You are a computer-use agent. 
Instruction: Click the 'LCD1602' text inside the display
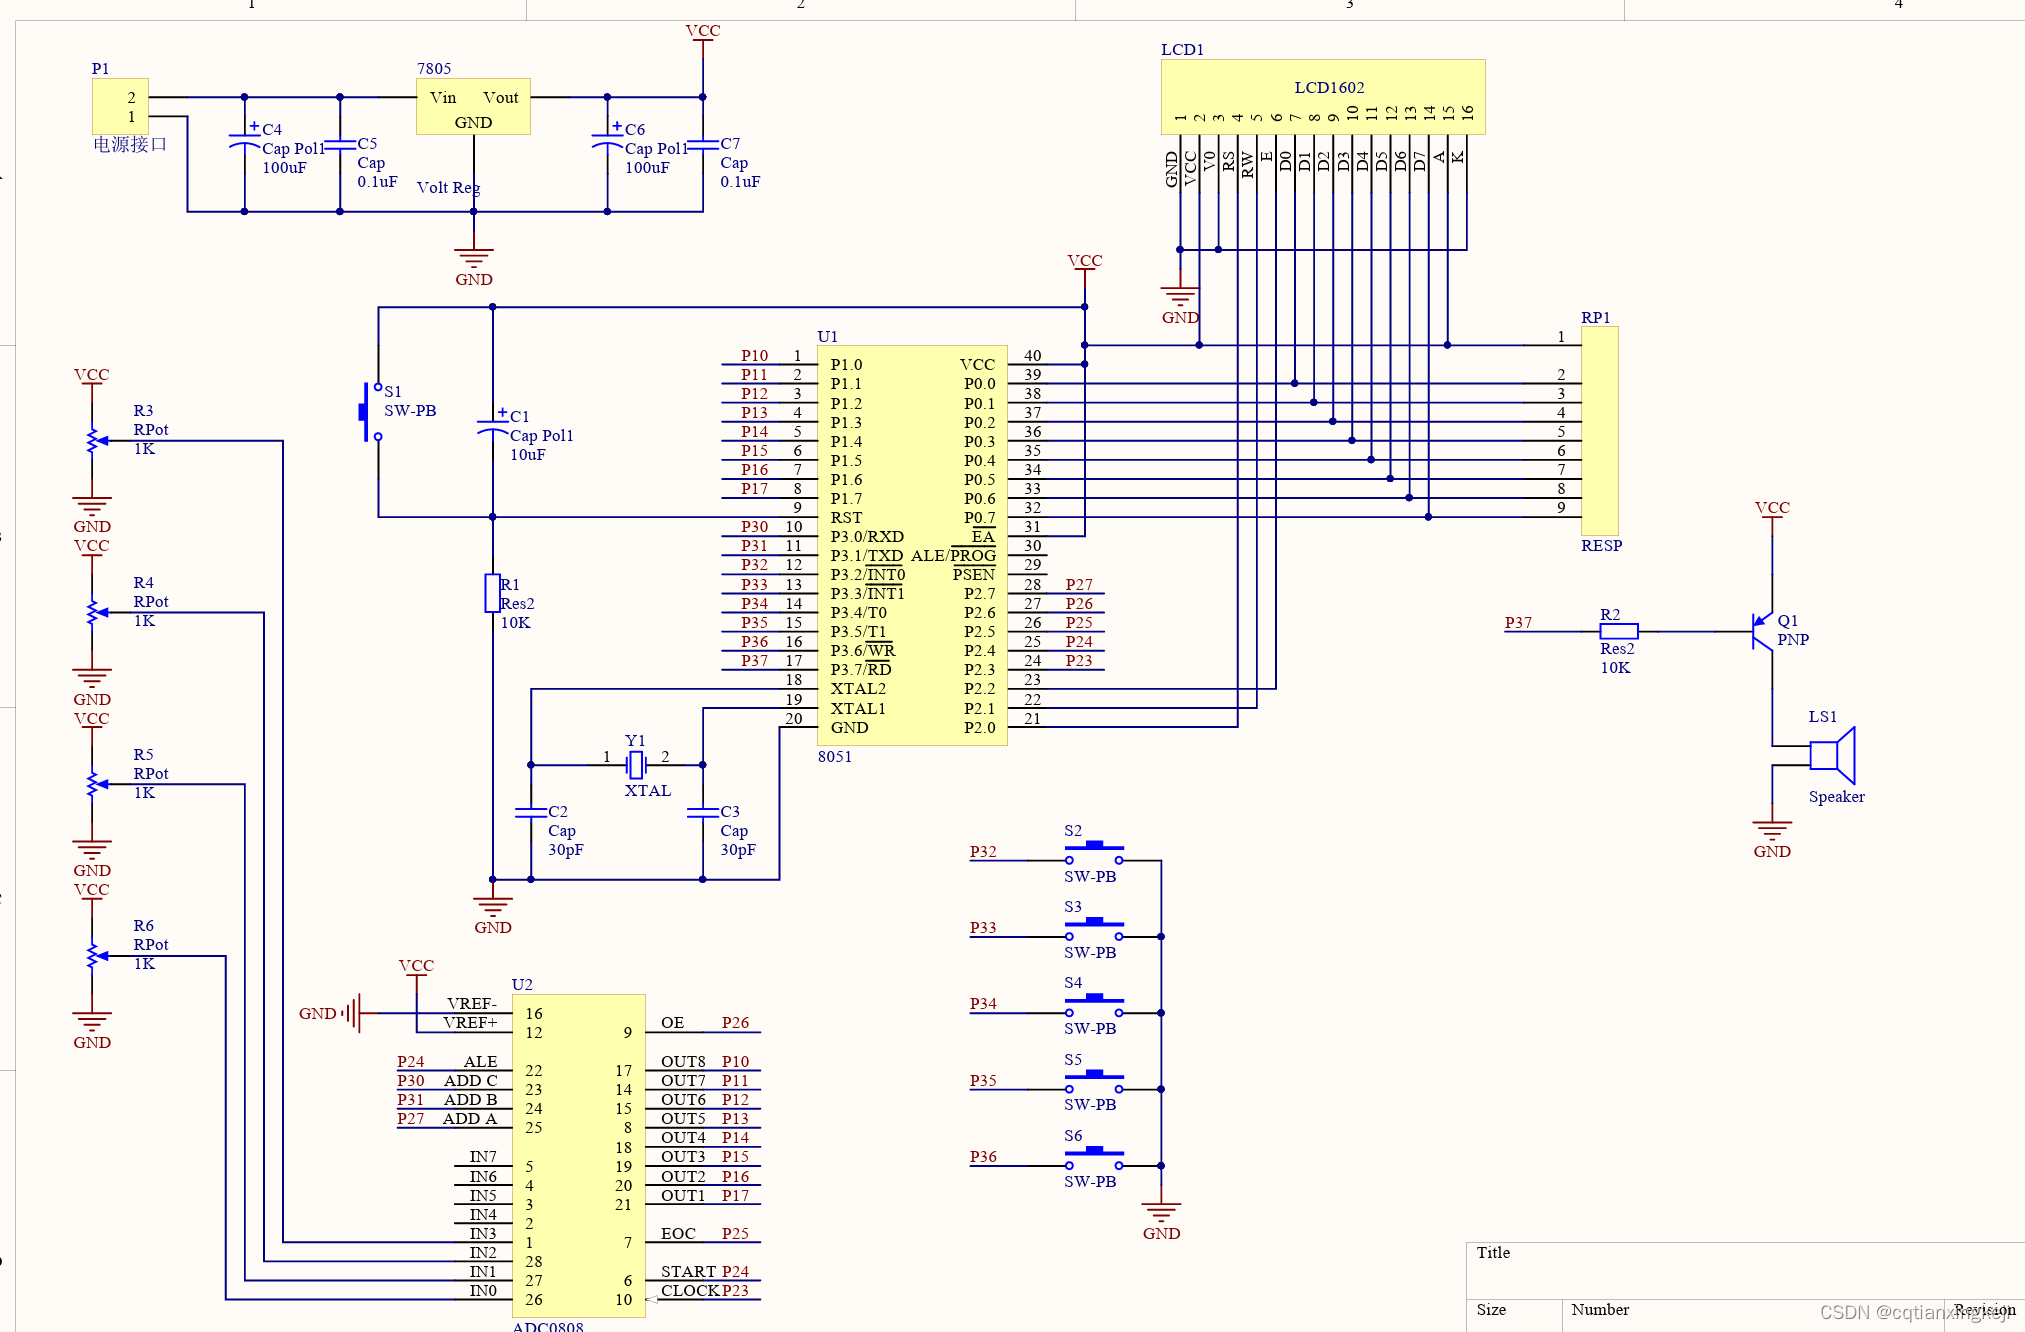coord(1329,87)
